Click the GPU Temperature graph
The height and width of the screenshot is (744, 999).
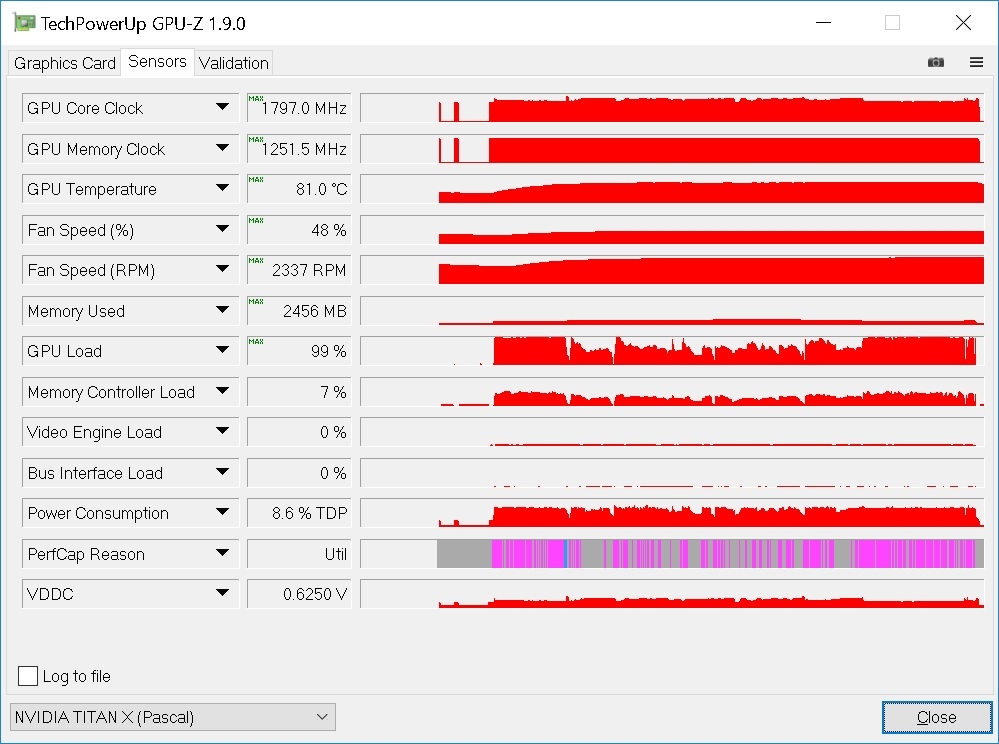[672, 189]
